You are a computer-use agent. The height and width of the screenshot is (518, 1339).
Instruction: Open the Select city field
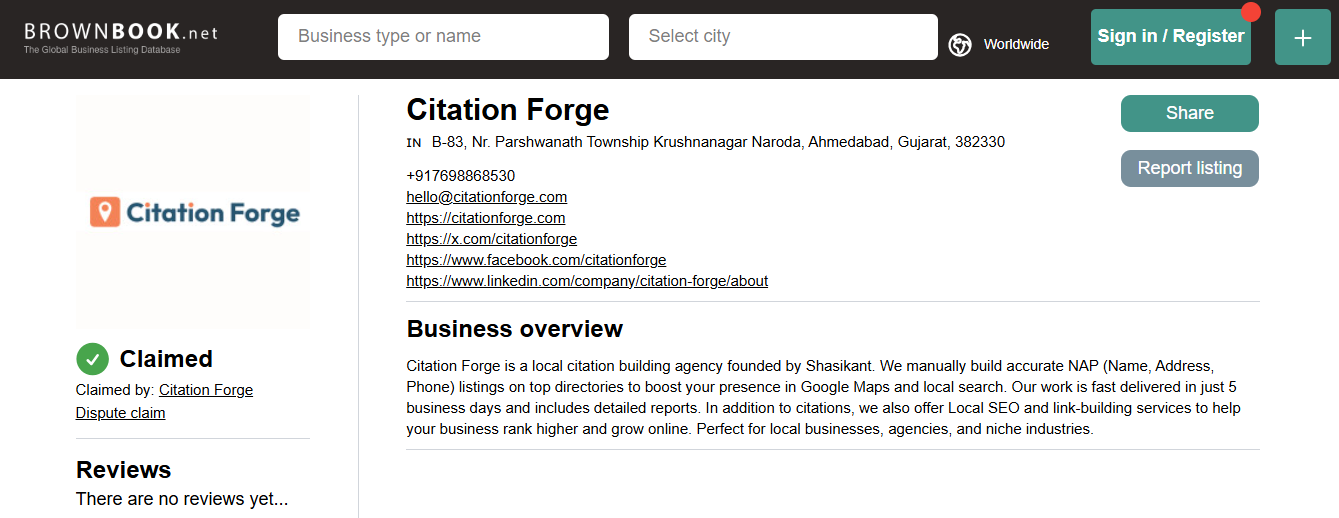(x=783, y=37)
